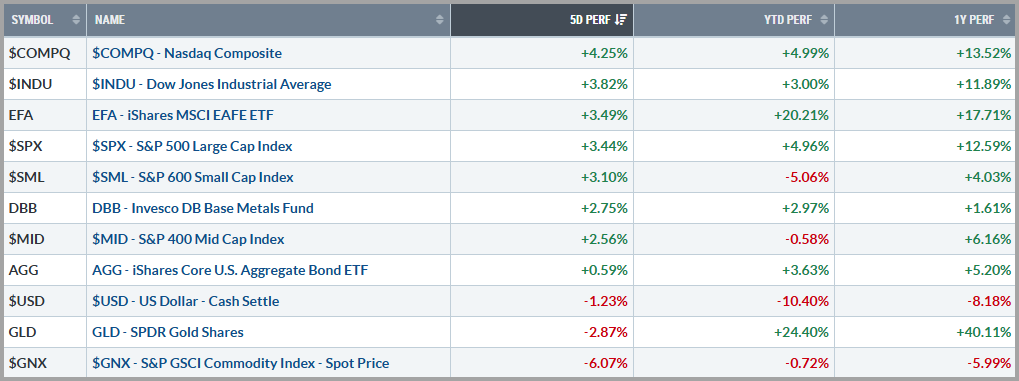
Task: Open $GNX - S&P GSCI Commodity Index link
Action: (241, 363)
